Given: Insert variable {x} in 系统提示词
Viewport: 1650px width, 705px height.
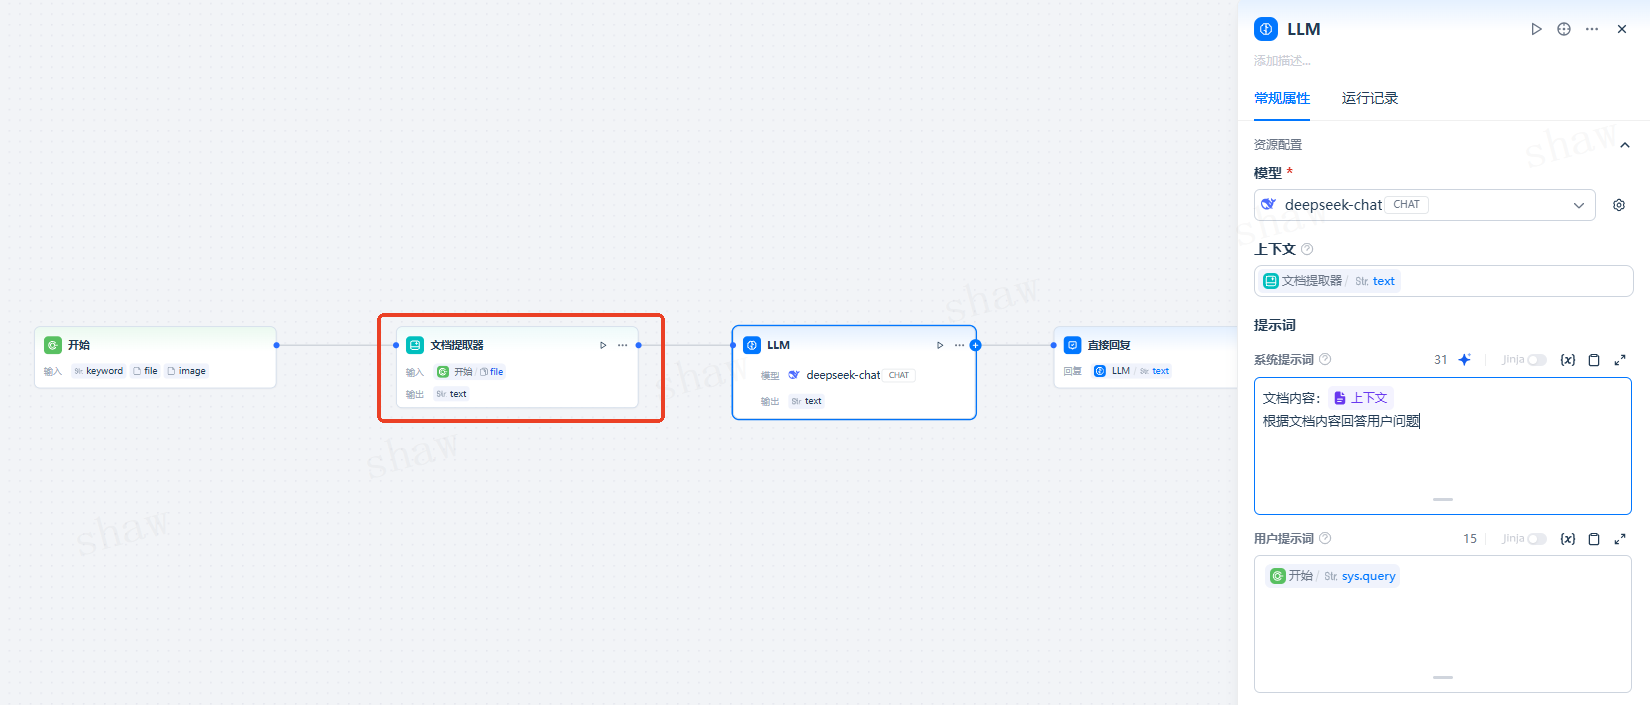Looking at the screenshot, I should [1568, 360].
